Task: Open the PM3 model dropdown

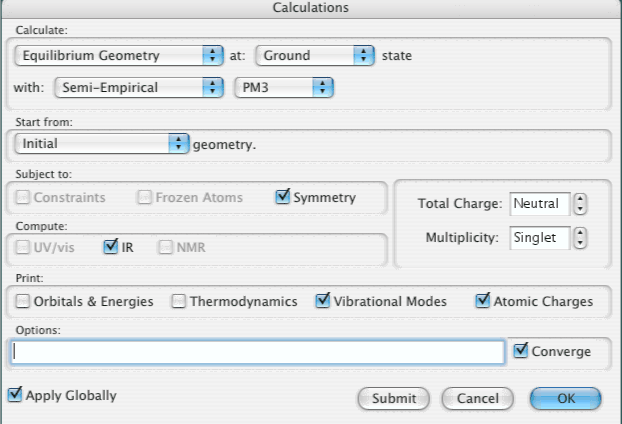Action: 283,88
